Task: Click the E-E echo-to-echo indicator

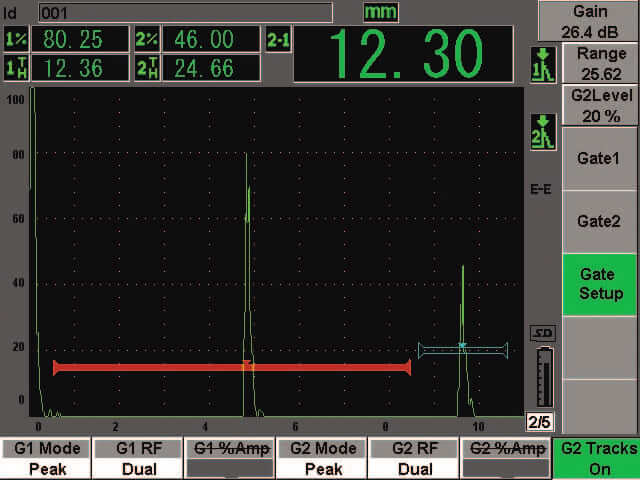Action: (x=539, y=190)
